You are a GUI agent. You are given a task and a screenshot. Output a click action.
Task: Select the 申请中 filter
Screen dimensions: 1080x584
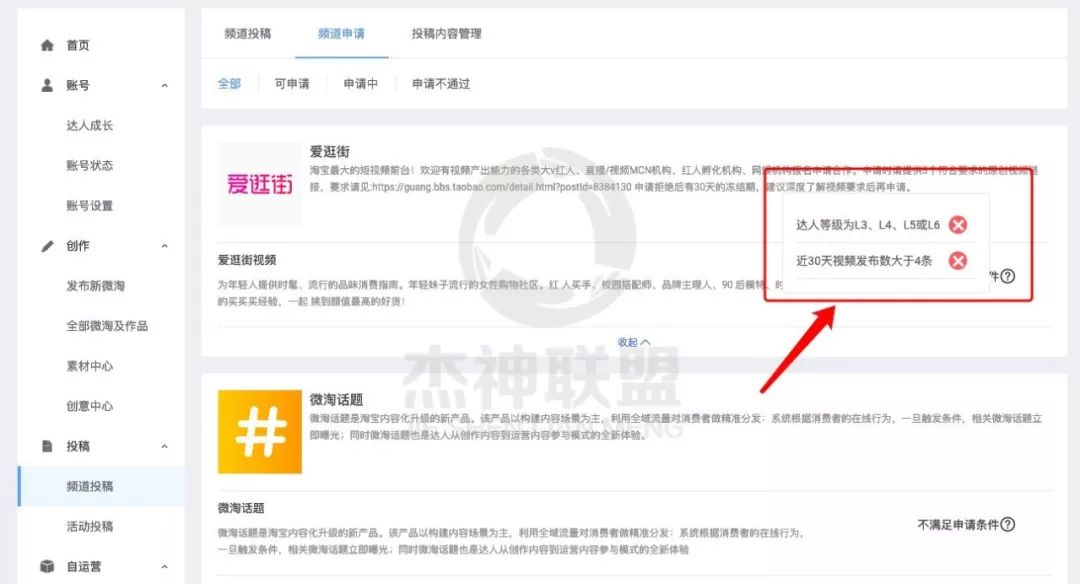click(x=361, y=83)
